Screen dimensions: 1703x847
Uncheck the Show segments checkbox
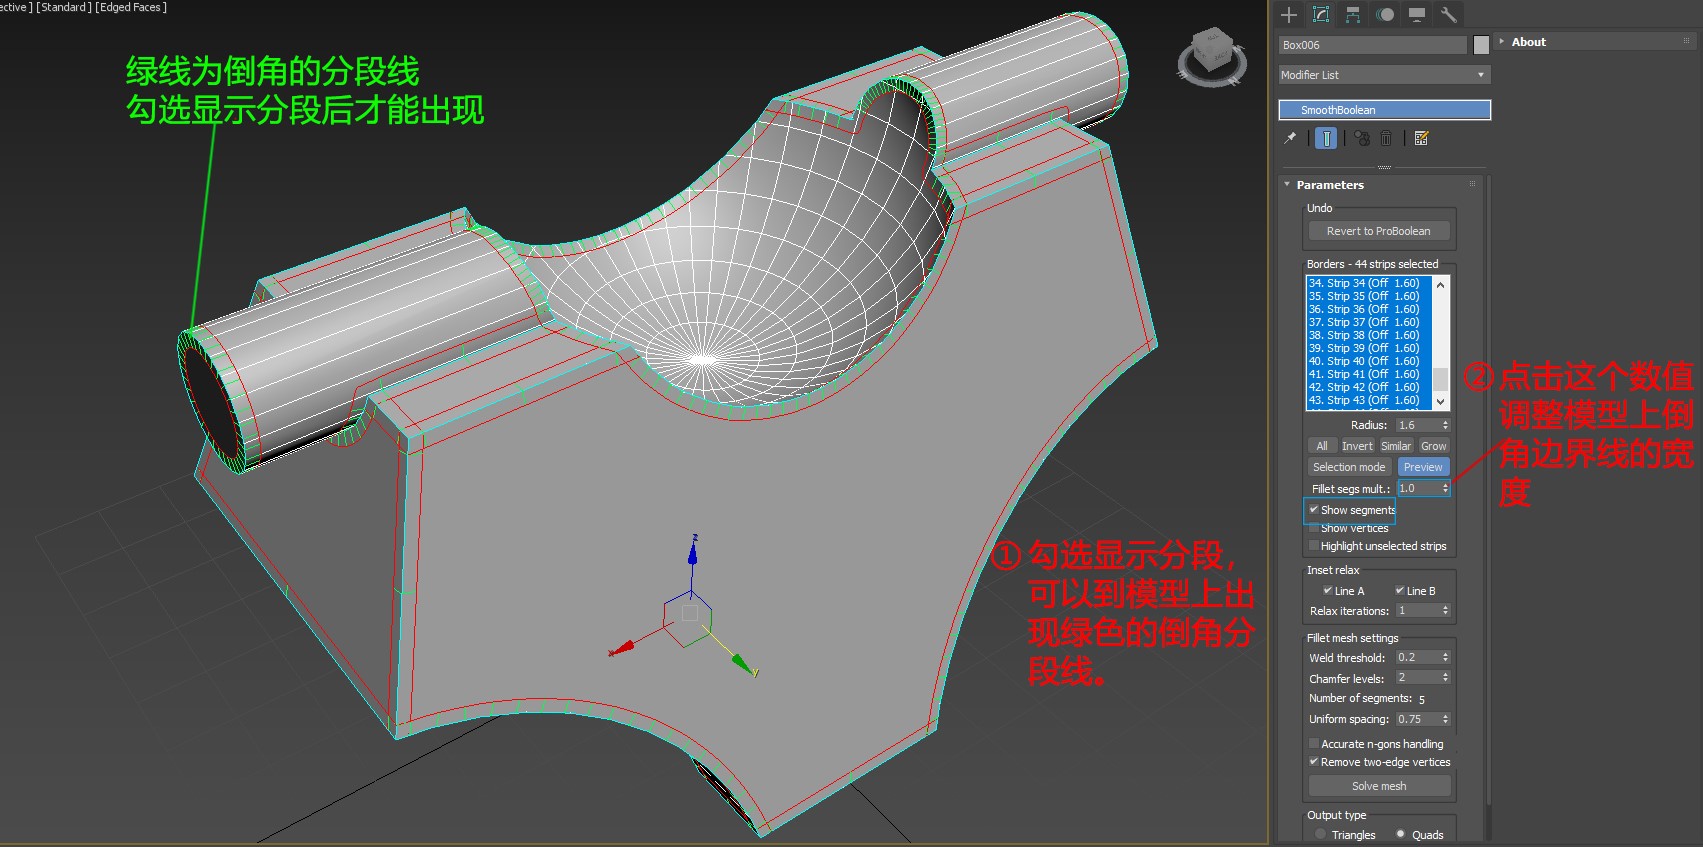pos(1314,510)
